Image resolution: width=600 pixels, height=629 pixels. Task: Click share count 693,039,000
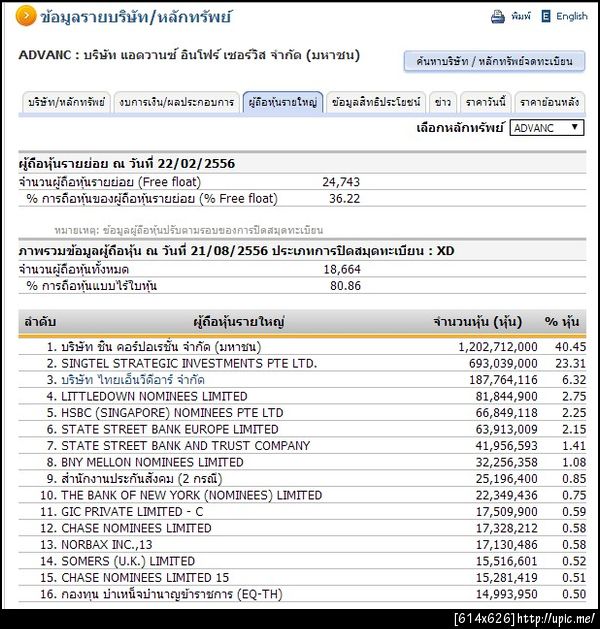(x=503, y=363)
